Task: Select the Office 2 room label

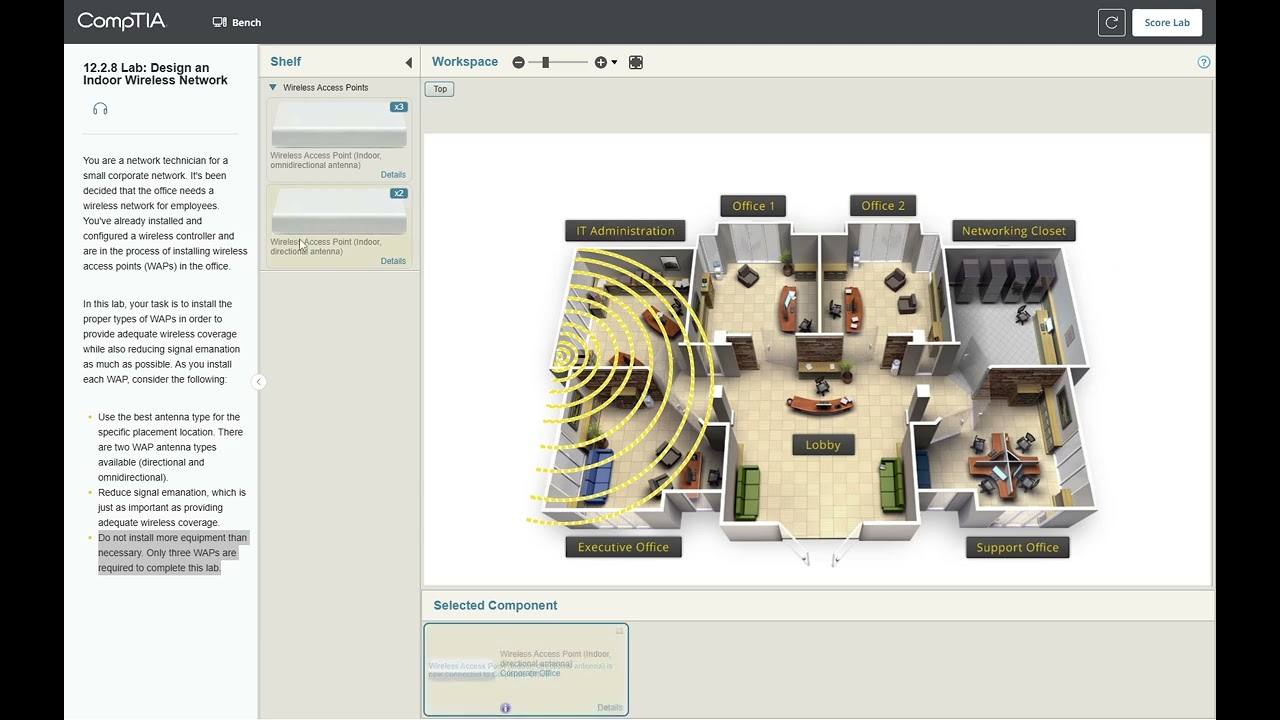Action: click(x=883, y=206)
